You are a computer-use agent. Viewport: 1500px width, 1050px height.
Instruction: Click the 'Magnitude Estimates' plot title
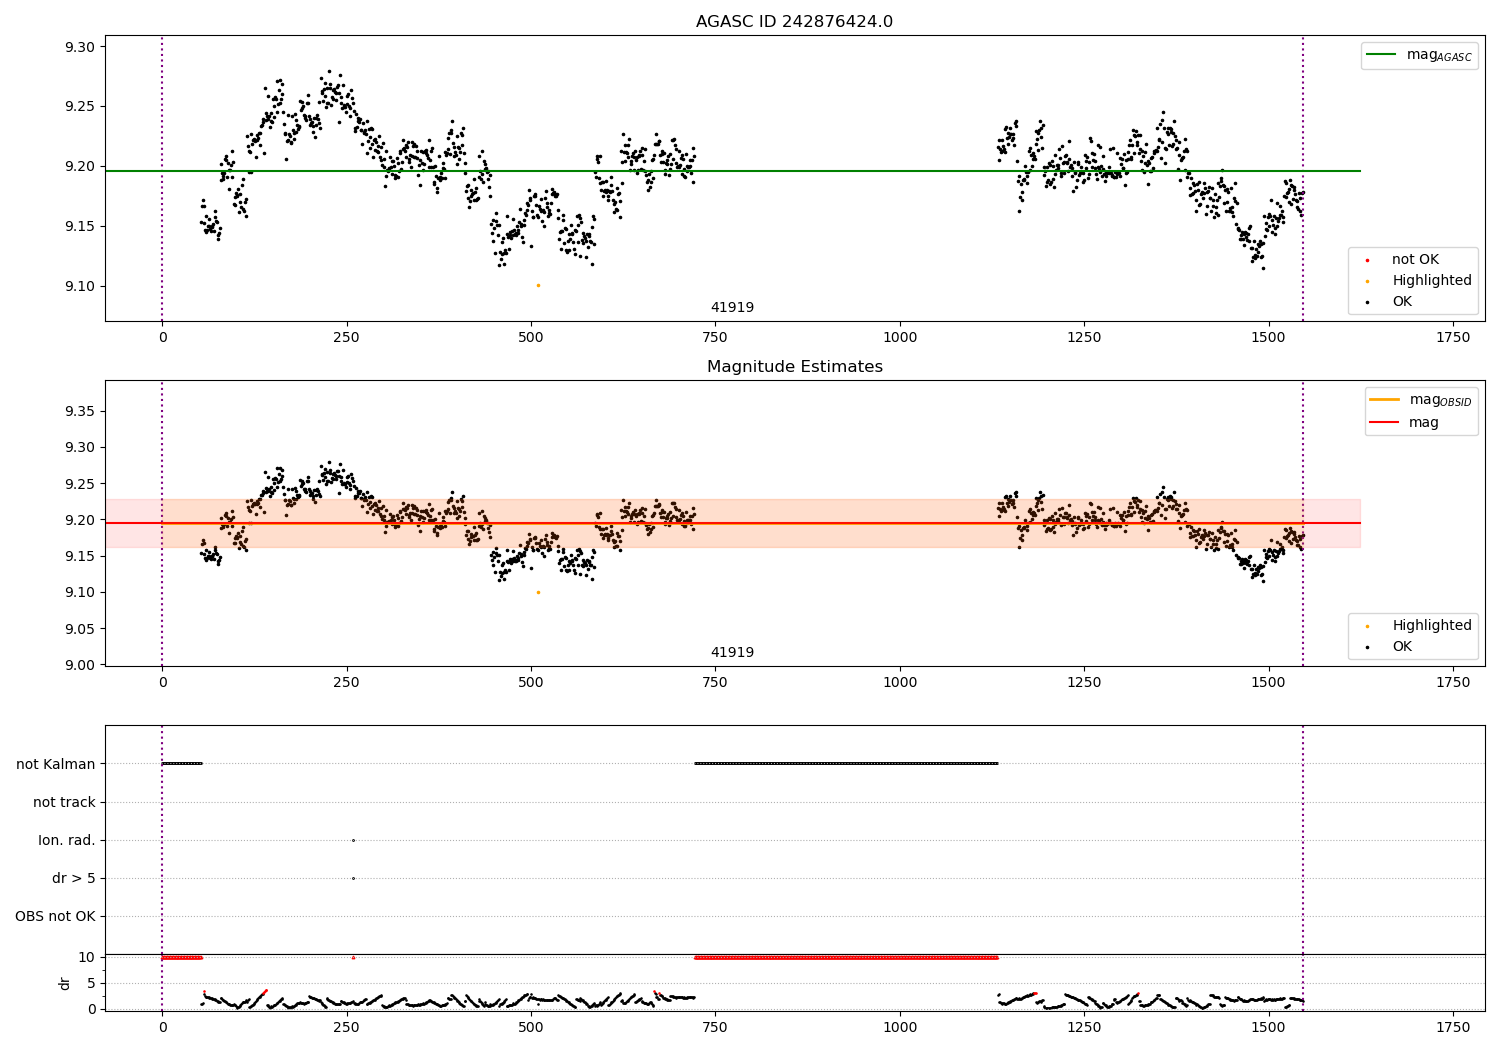(x=794, y=367)
